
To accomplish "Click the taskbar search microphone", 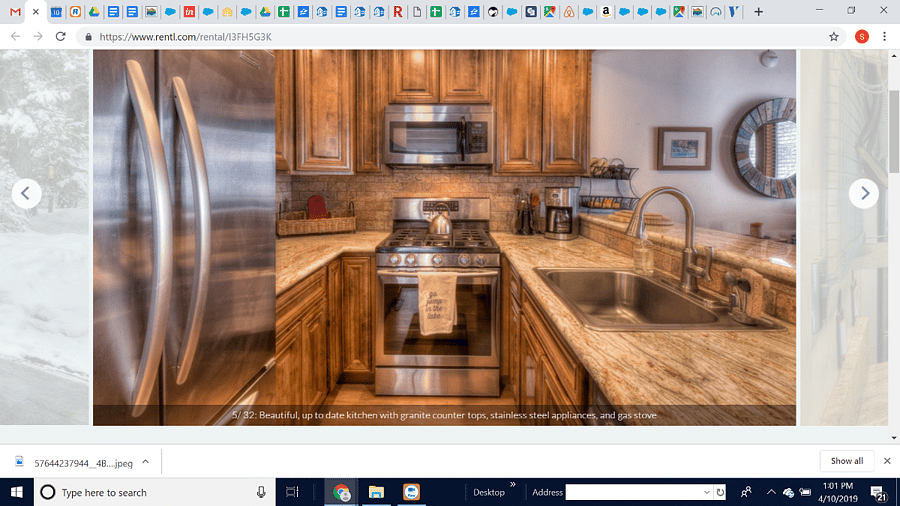I will pos(261,492).
